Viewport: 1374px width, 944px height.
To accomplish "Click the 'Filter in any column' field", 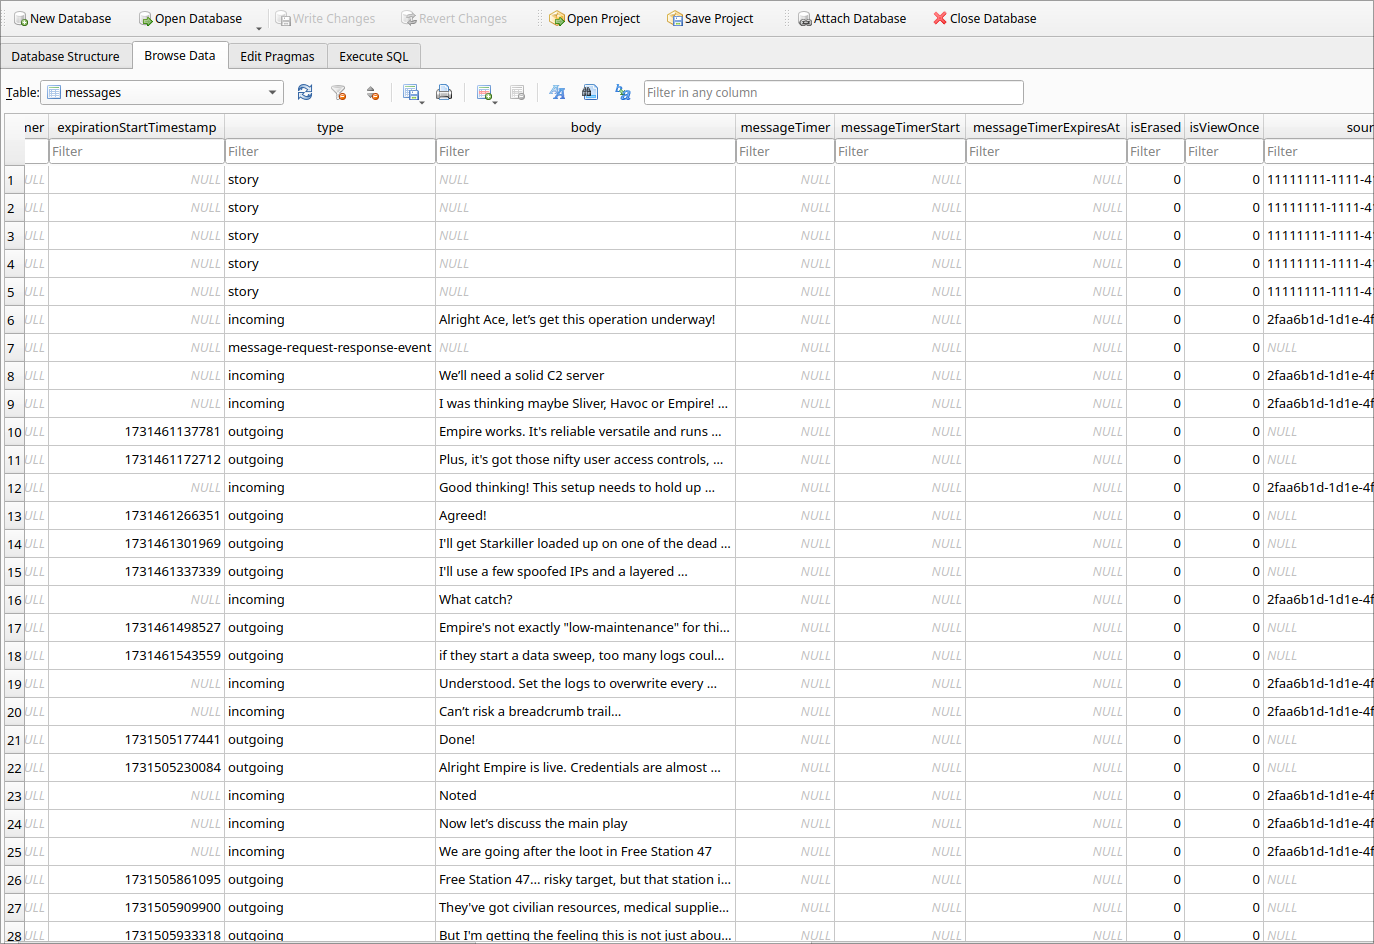I will click(832, 92).
